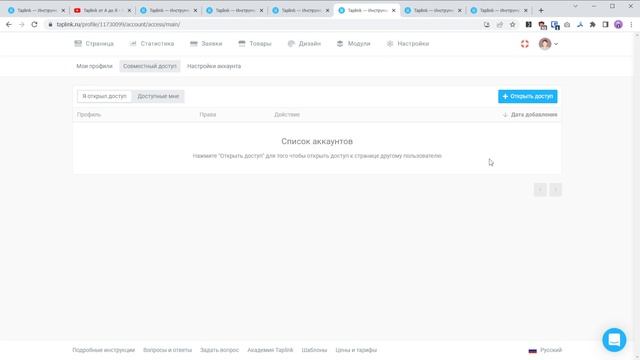Screen dimensions: 640x360
Task: Go to the Заявки section
Action: pos(206,44)
